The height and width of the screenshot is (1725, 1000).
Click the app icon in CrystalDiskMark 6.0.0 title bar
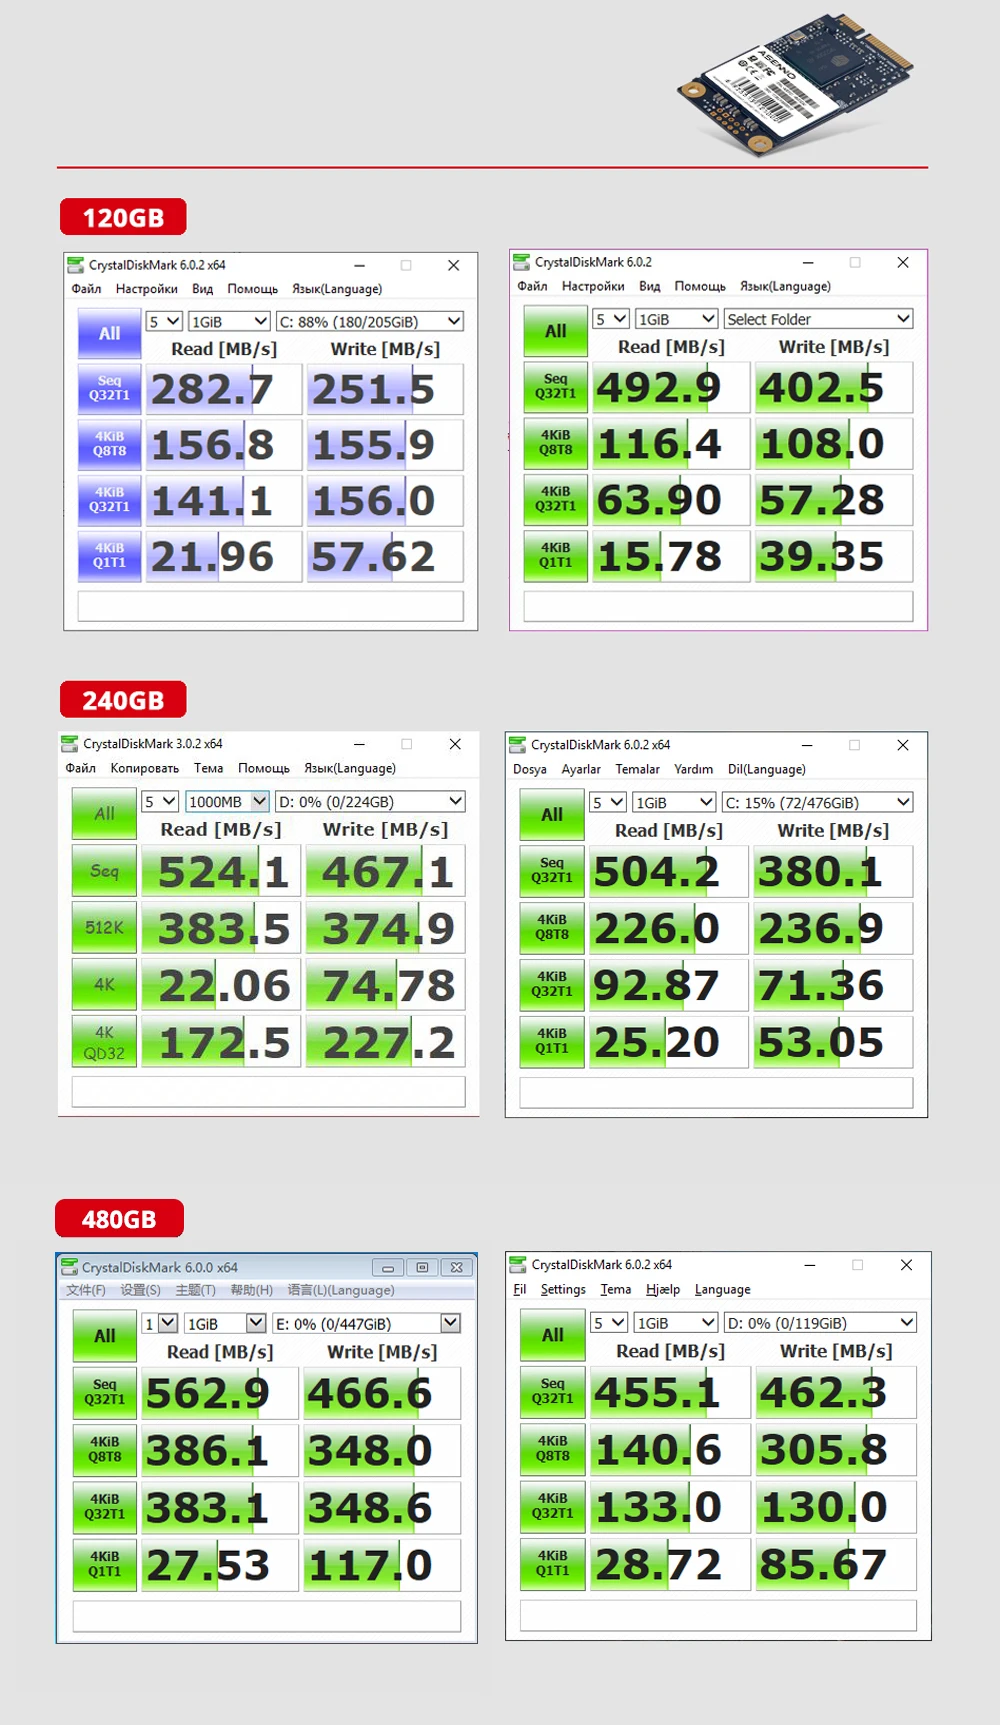pos(69,1266)
